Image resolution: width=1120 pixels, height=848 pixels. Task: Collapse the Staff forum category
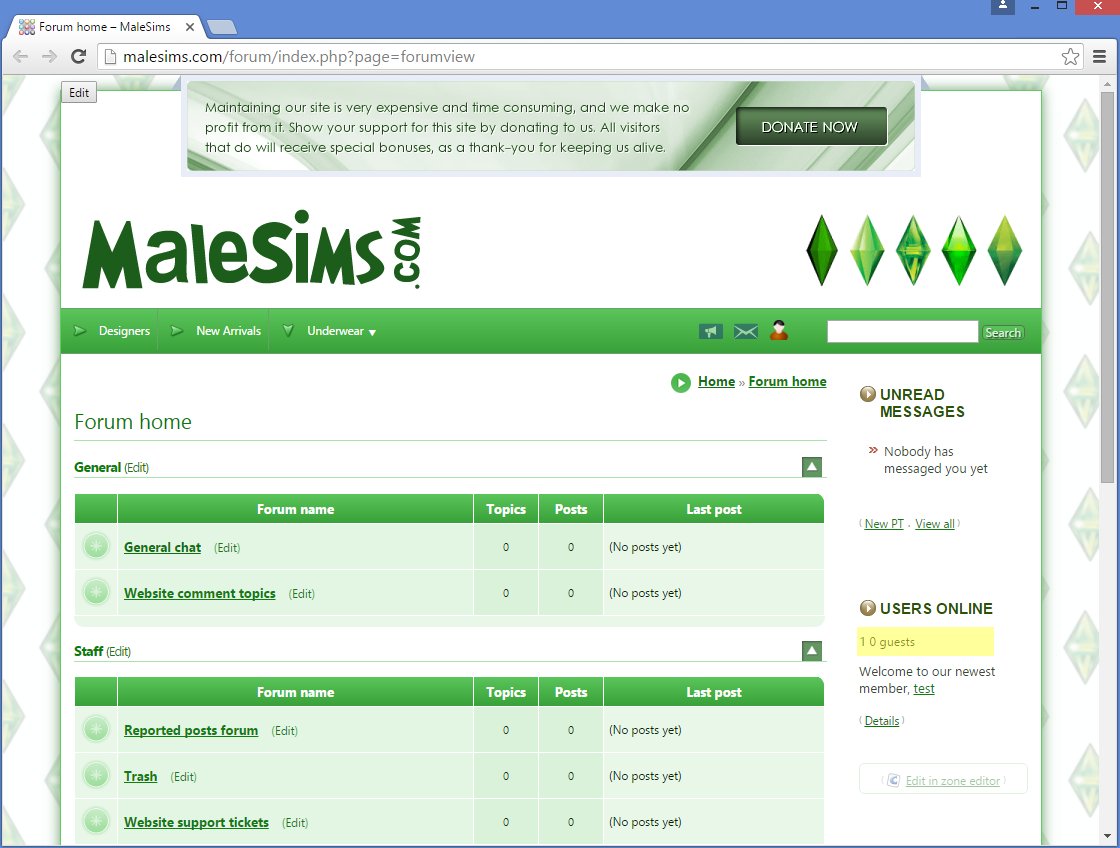click(x=812, y=651)
